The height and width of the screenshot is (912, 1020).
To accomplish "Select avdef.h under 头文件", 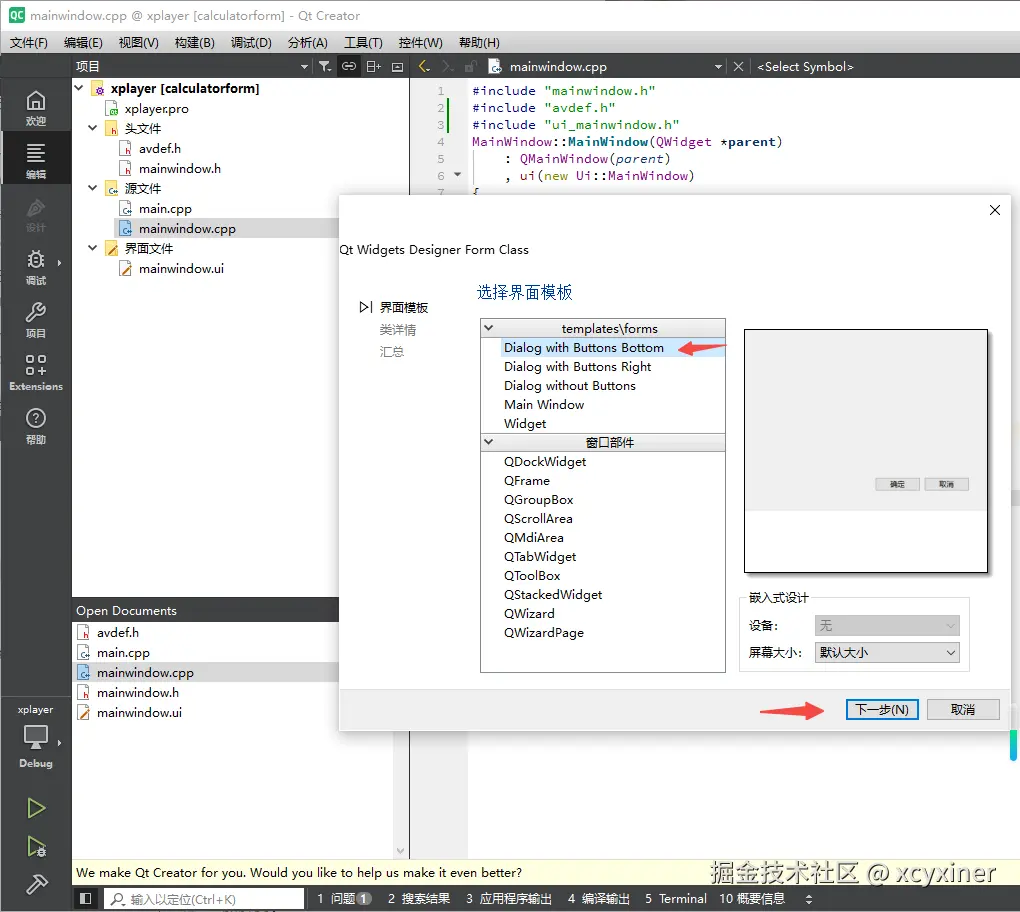I will (159, 148).
